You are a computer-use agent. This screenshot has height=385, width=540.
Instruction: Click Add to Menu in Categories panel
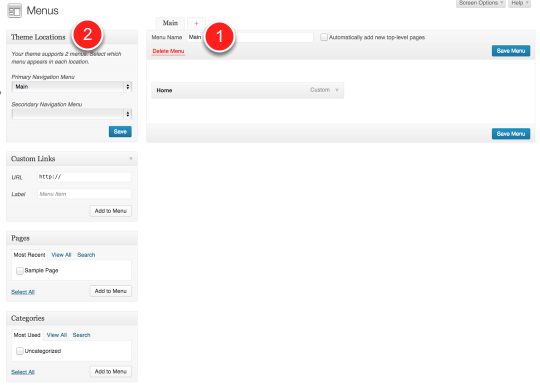tap(111, 371)
